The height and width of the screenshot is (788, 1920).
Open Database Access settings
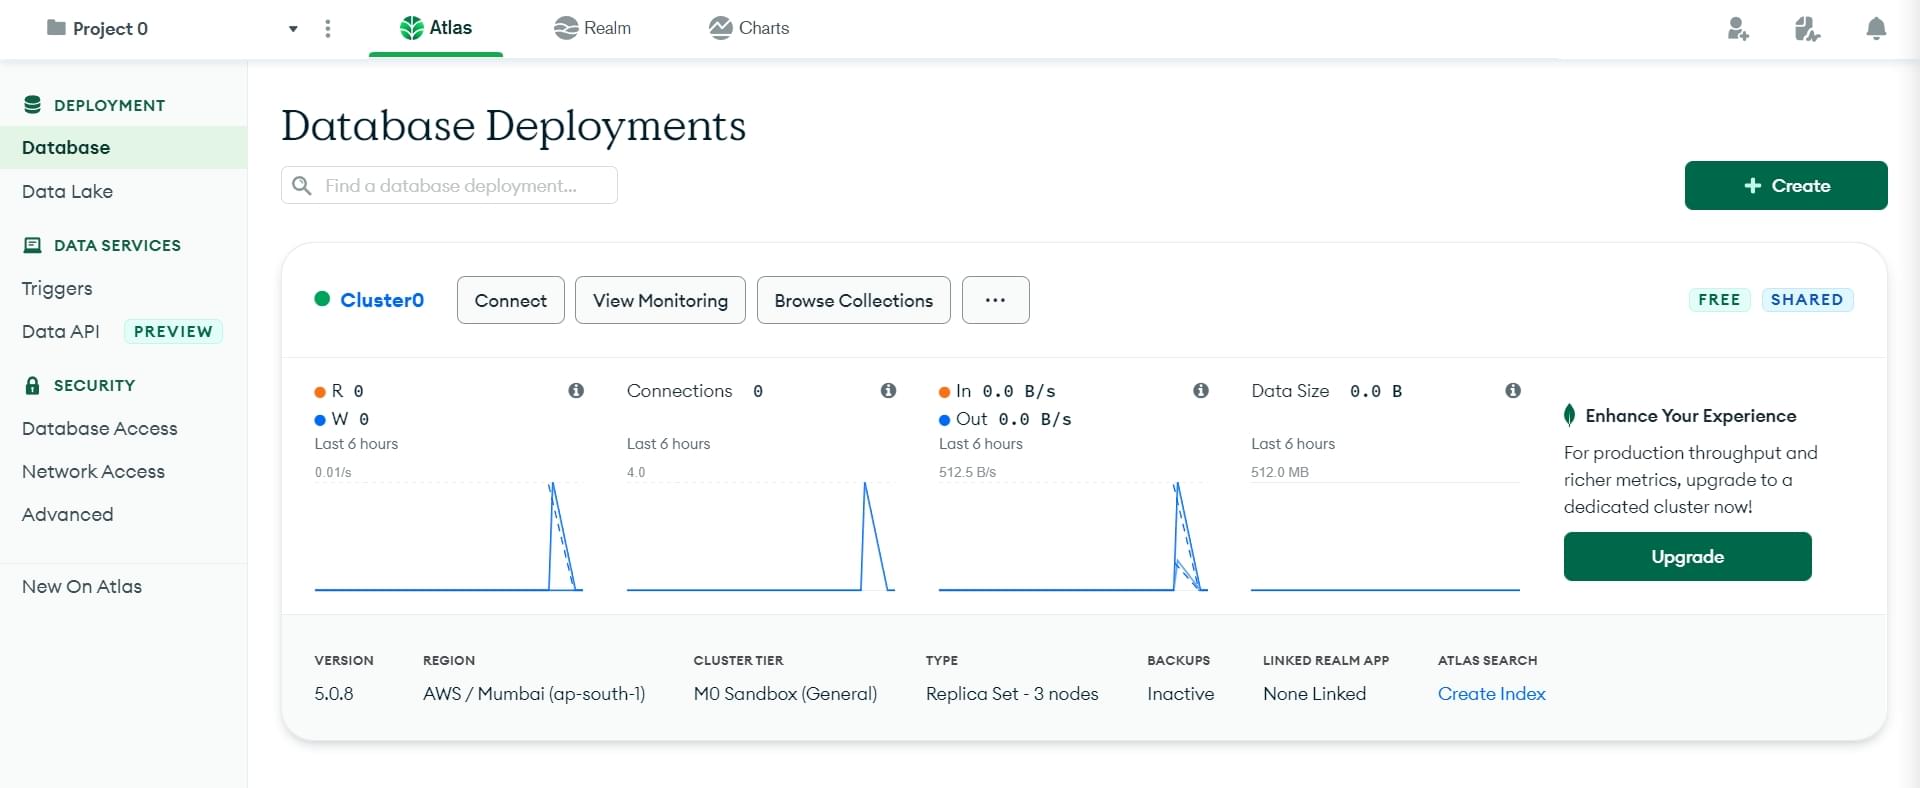point(100,428)
